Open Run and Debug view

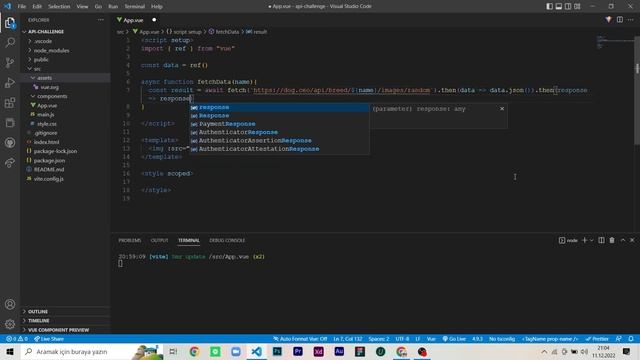pos(10,82)
